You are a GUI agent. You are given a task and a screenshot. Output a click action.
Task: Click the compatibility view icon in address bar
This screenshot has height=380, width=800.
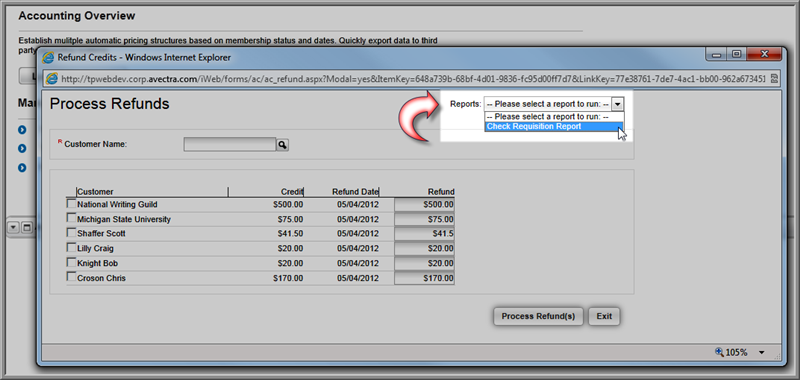[x=774, y=79]
